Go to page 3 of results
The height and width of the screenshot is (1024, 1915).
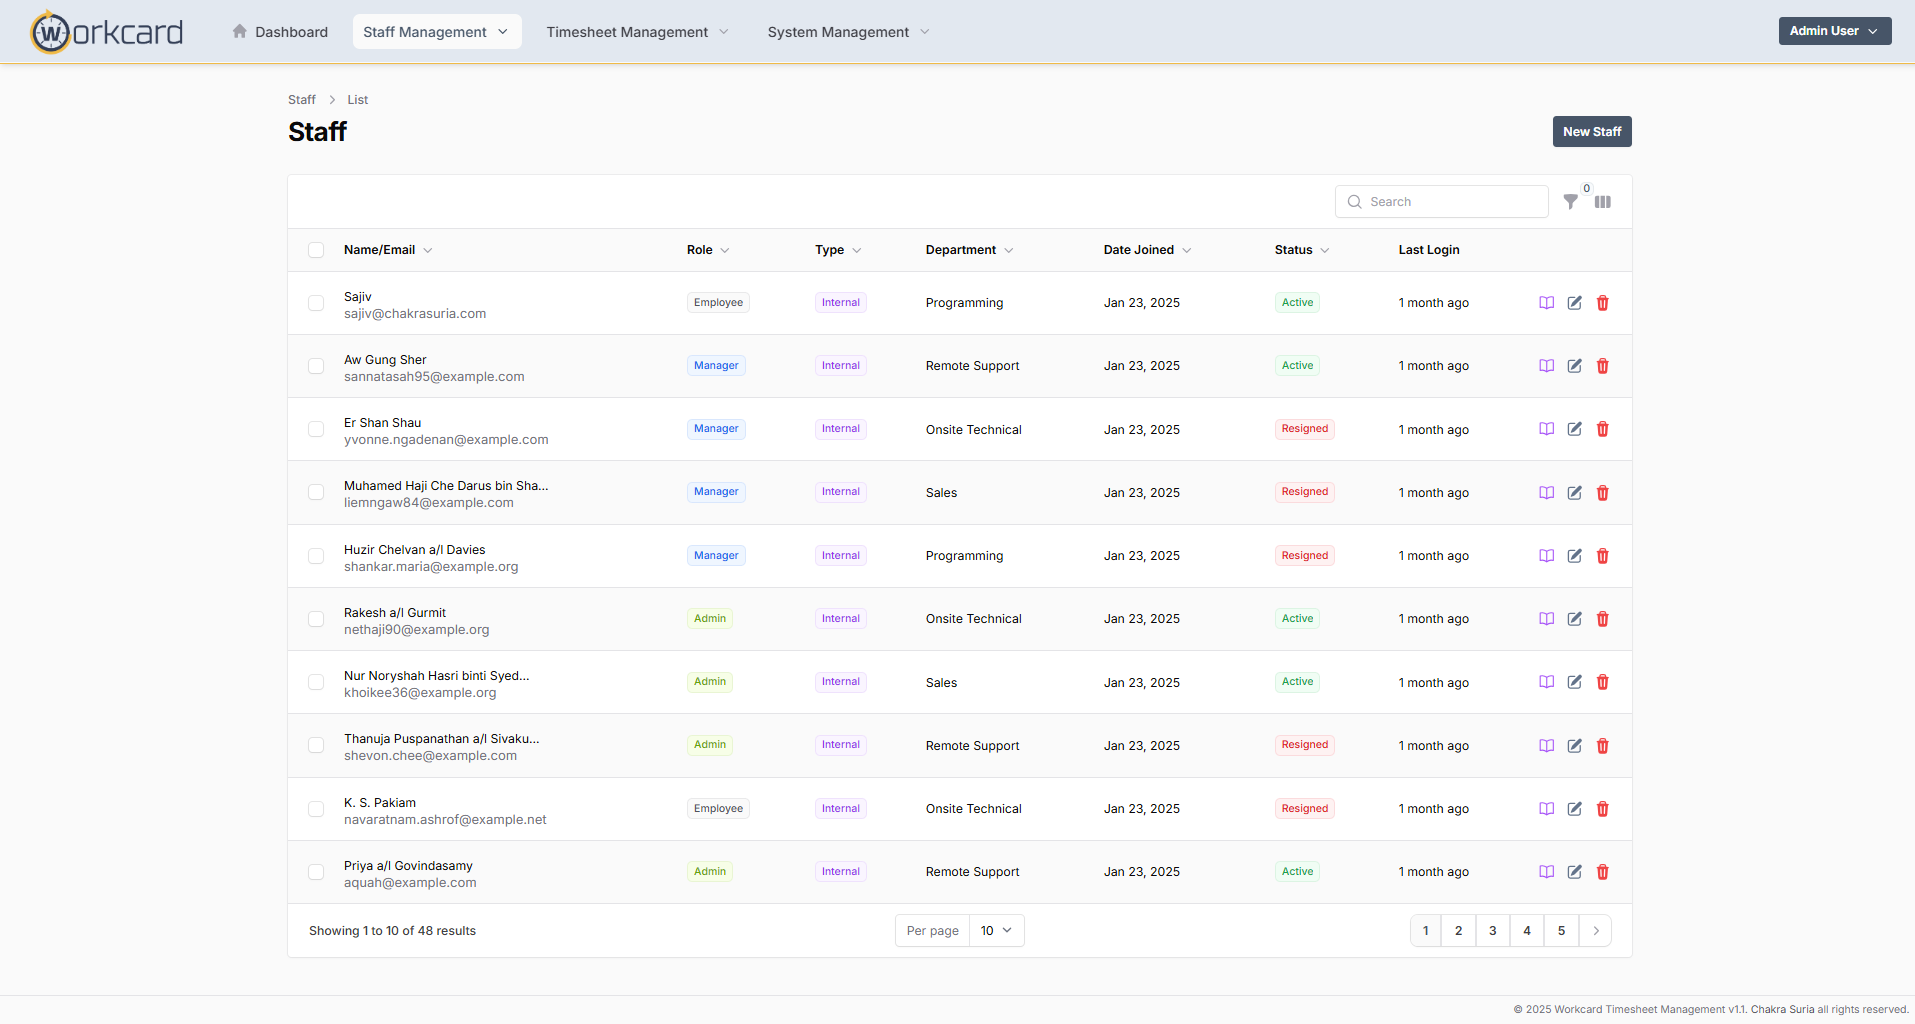[x=1492, y=931]
